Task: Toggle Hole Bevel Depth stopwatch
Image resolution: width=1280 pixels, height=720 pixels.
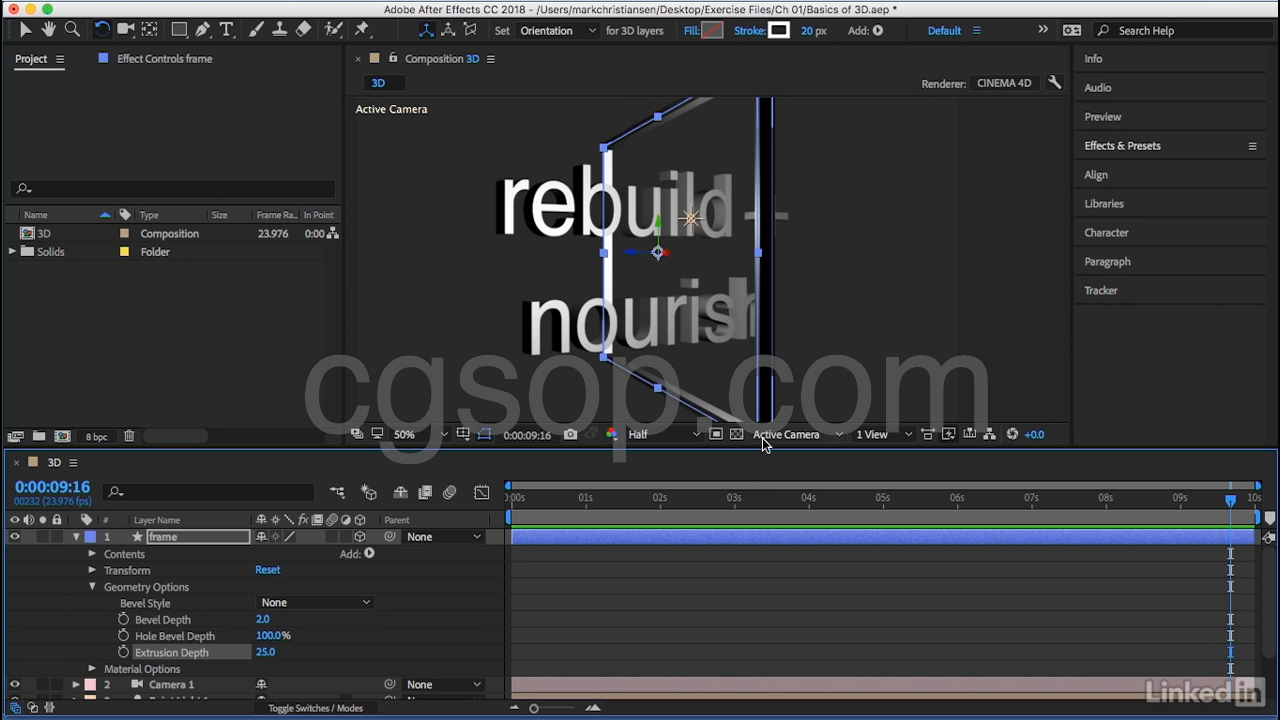Action: tap(124, 636)
